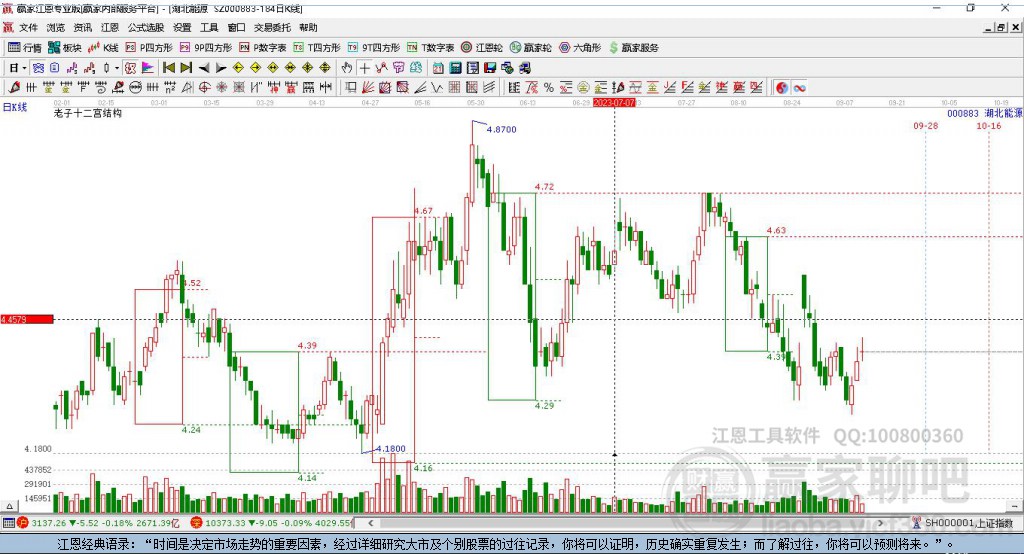Open the P四方形 tool
Screen dimensions: 1024x554
(x=149, y=48)
